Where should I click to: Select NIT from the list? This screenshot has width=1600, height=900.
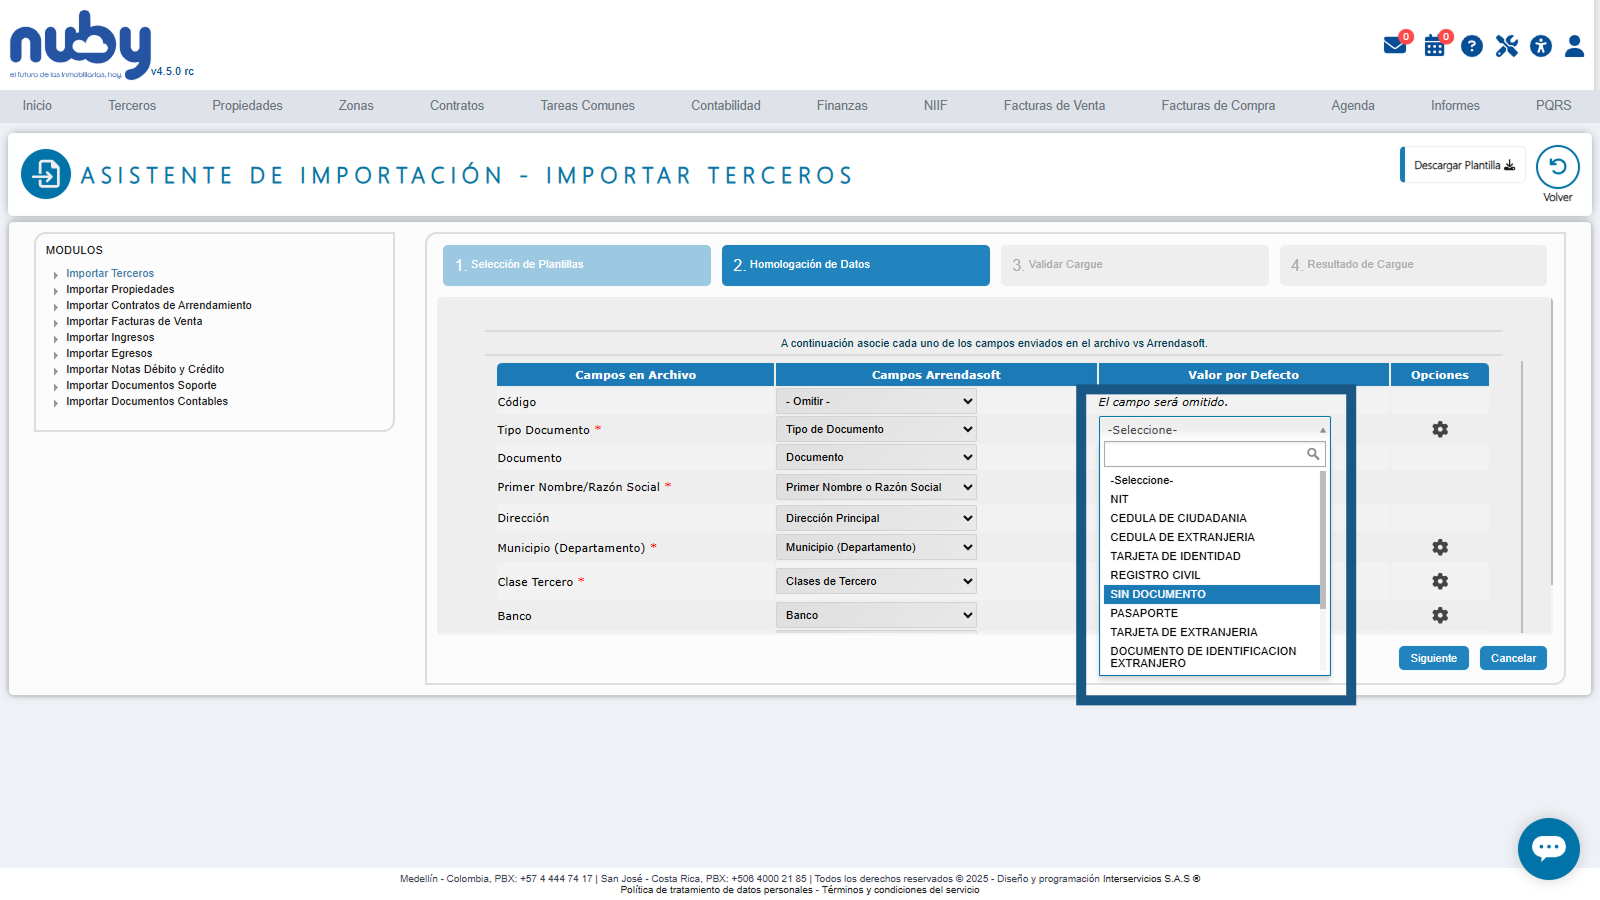point(1212,499)
